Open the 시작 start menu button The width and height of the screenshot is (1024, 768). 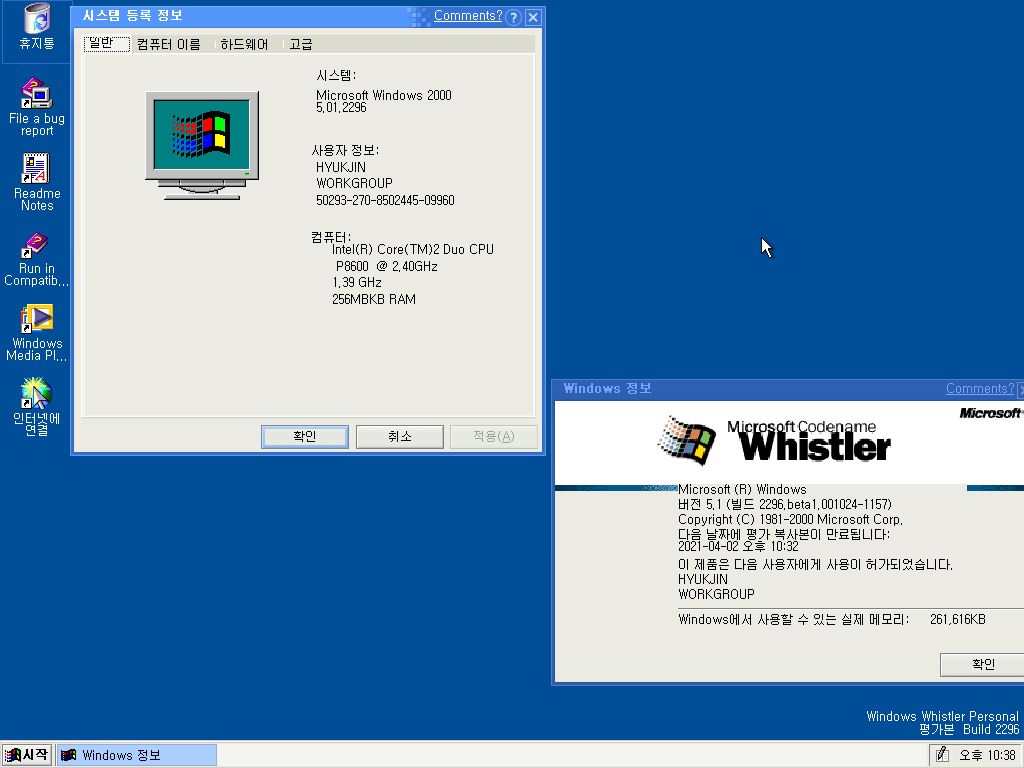tap(26, 755)
